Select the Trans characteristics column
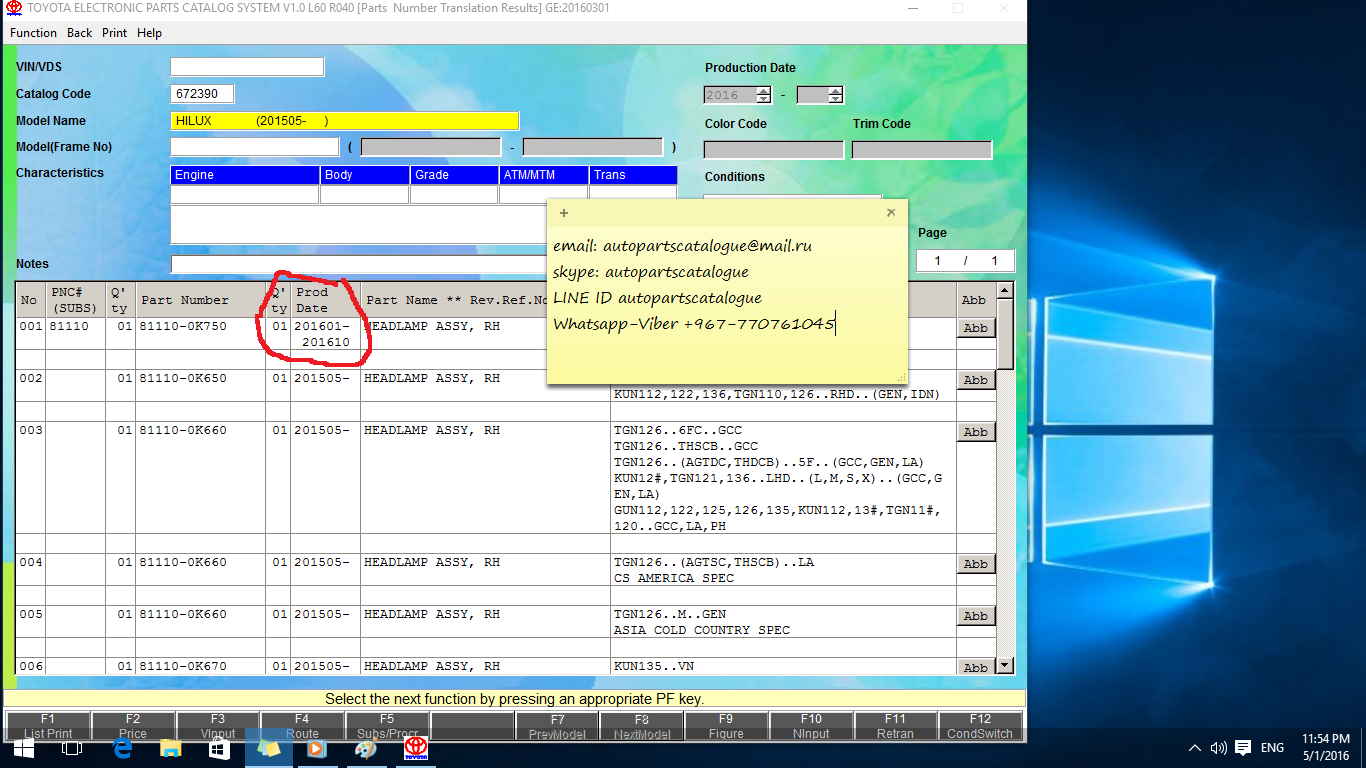This screenshot has width=1366, height=768. pos(633,175)
